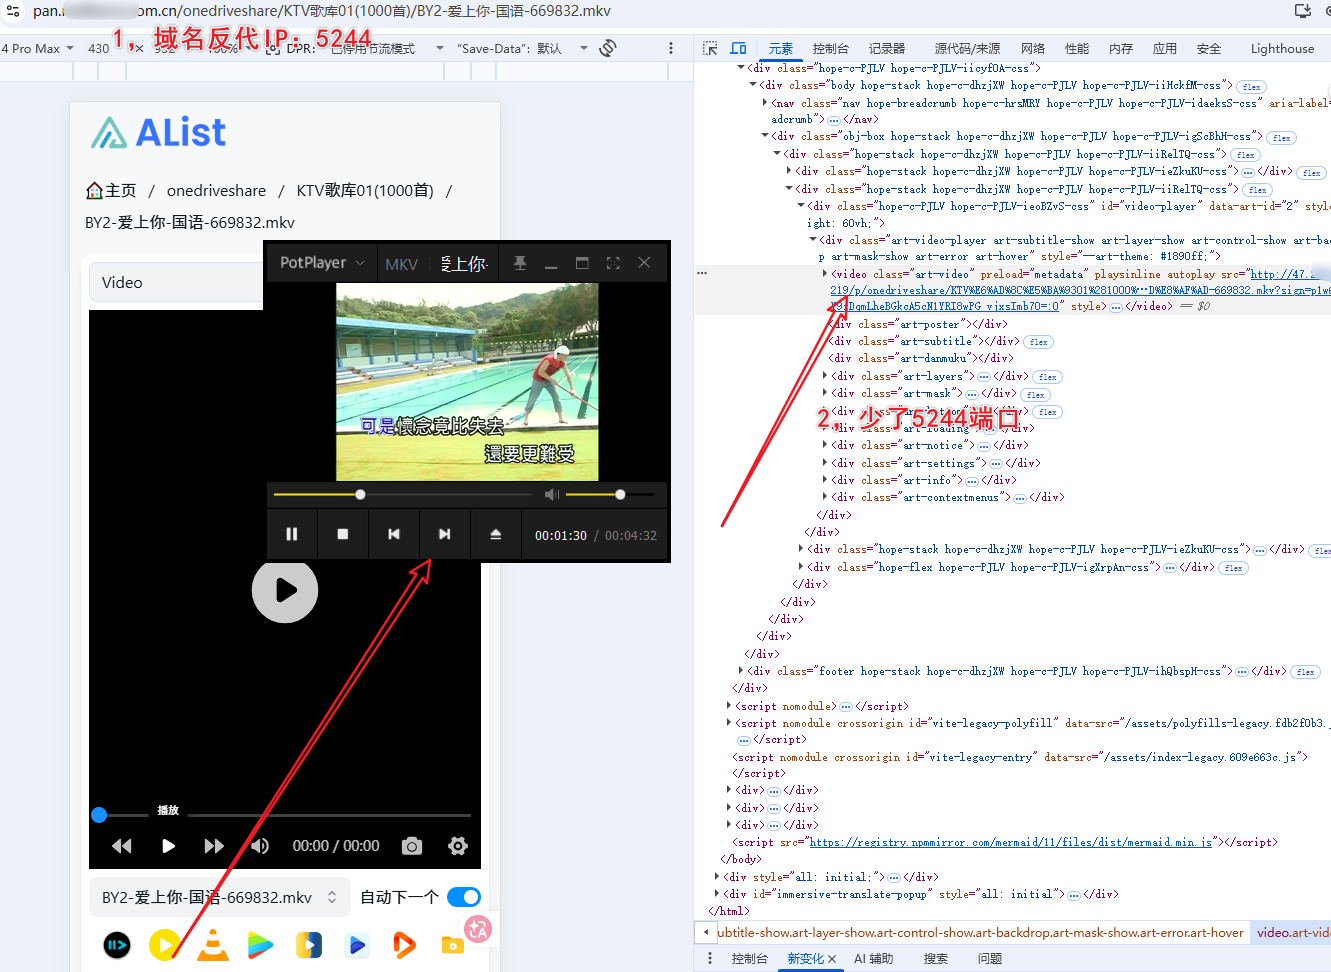Viewport: 1331px width, 972px height.
Task: Enter fullscreen in PotPlayer
Action: tap(613, 263)
